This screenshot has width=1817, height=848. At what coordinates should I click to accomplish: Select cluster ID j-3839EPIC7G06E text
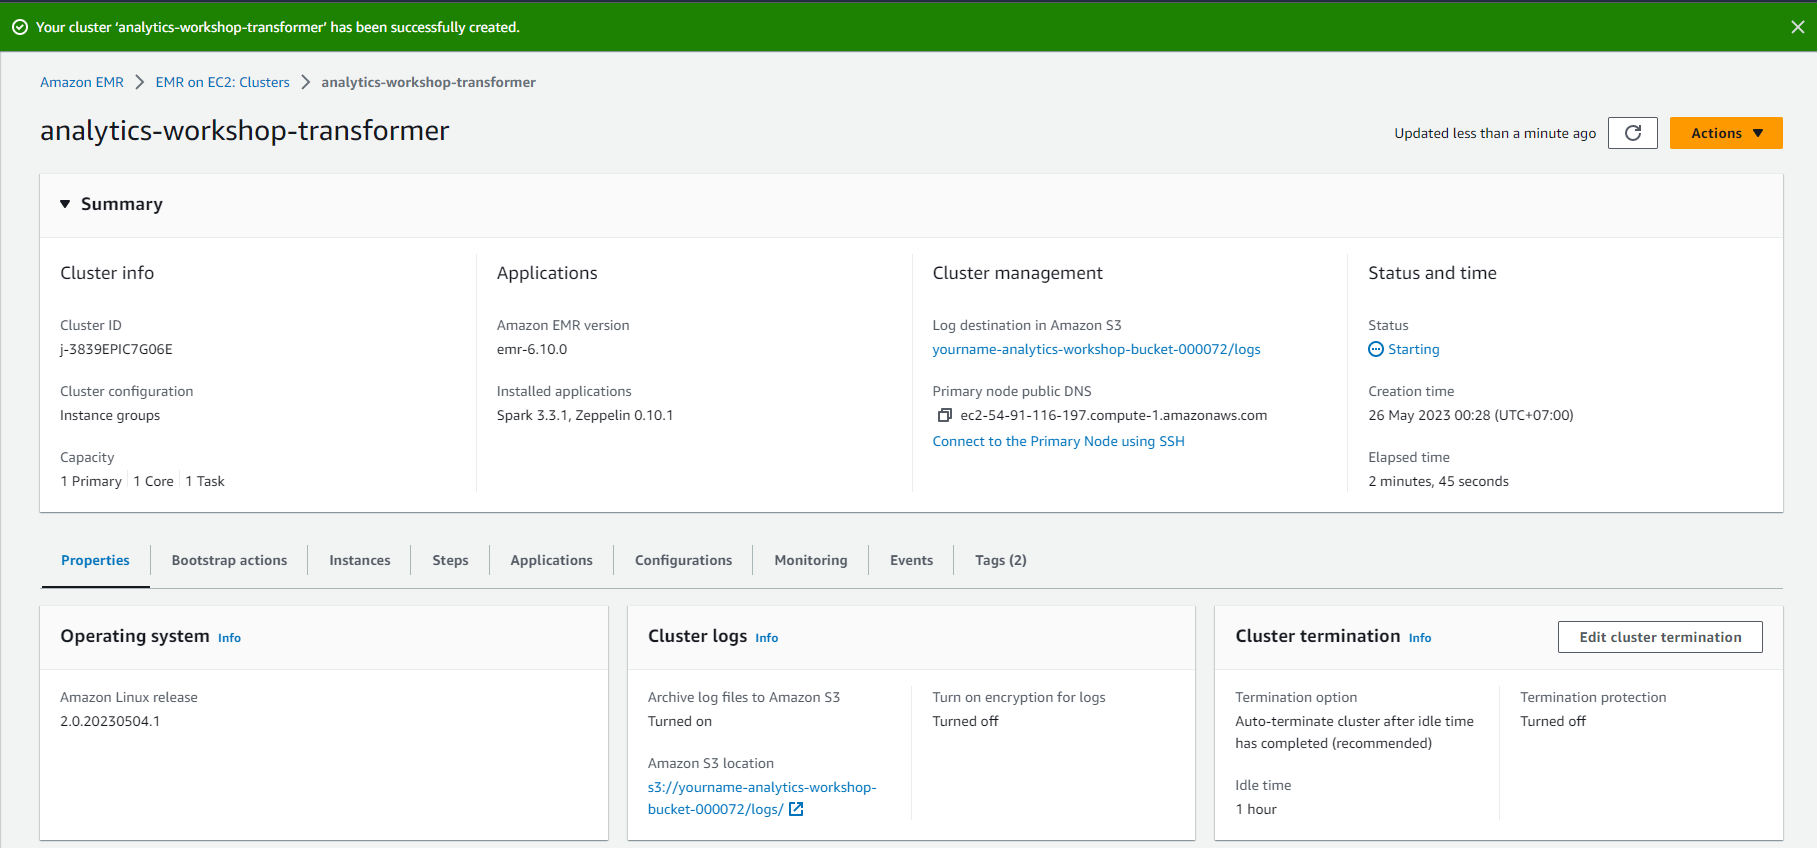coord(116,349)
